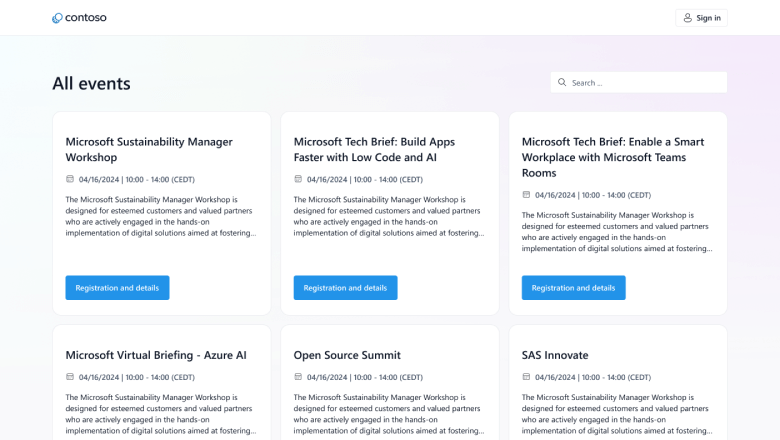780x440 pixels.
Task: Open the Enable a Smart Workplace event title
Action: (x=612, y=157)
